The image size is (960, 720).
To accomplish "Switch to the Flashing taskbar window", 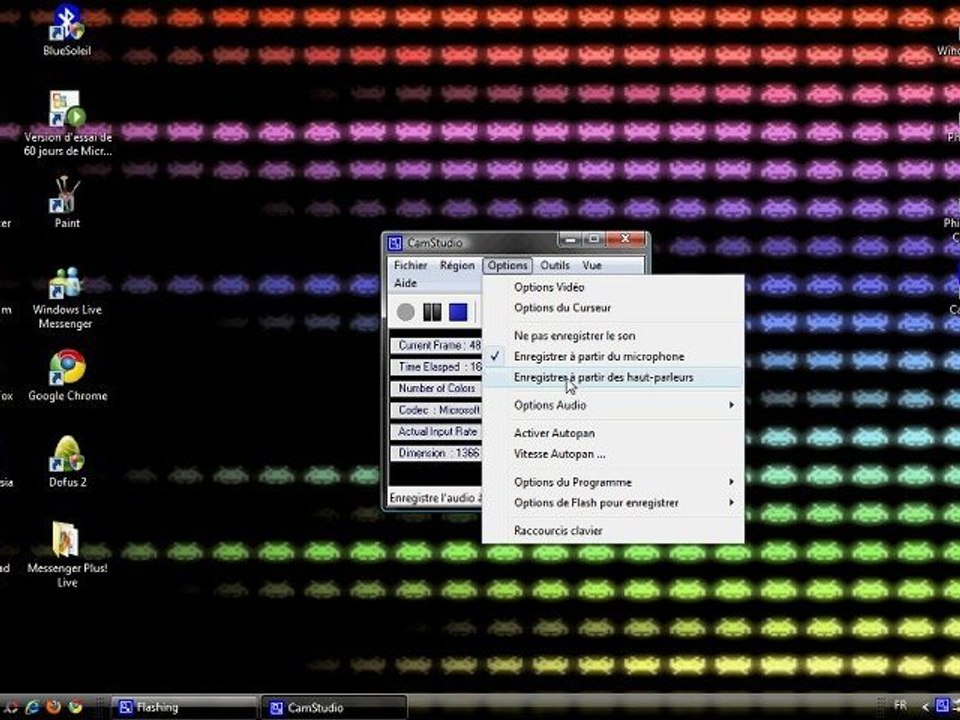I will (x=184, y=707).
